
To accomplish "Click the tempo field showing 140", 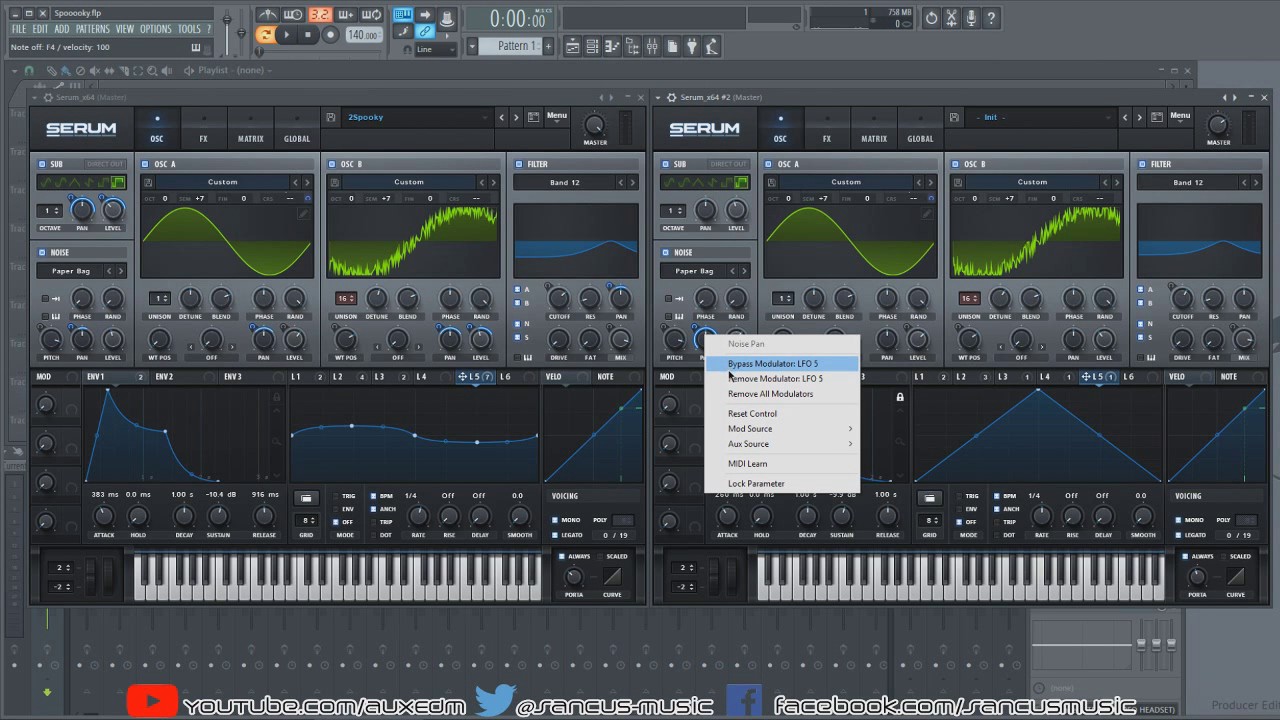I will [x=362, y=35].
